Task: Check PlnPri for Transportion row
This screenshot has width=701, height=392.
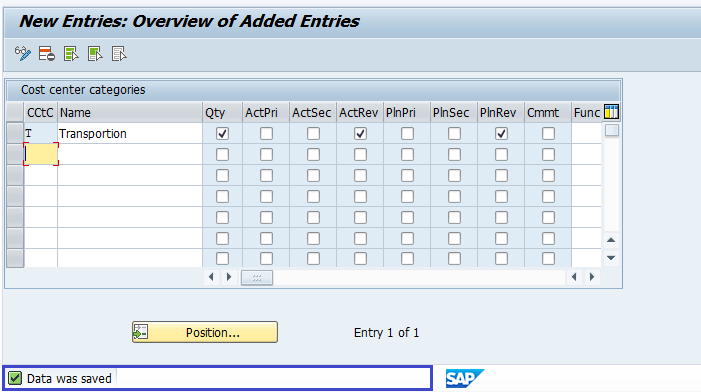Action: pos(407,134)
